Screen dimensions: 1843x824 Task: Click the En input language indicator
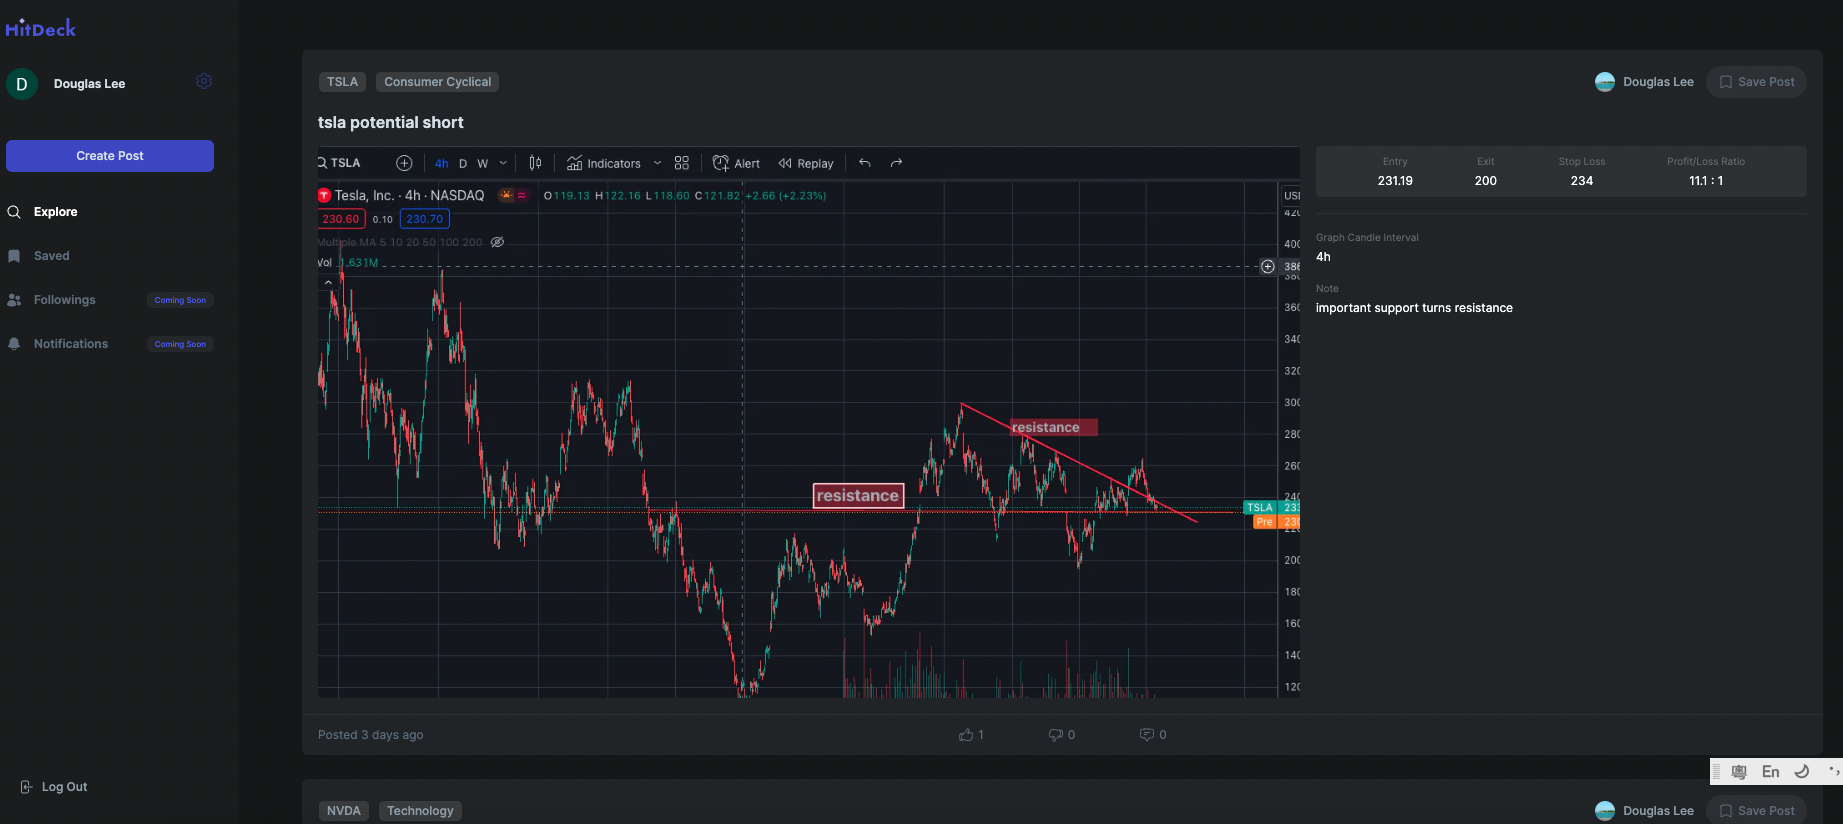pyautogui.click(x=1770, y=772)
